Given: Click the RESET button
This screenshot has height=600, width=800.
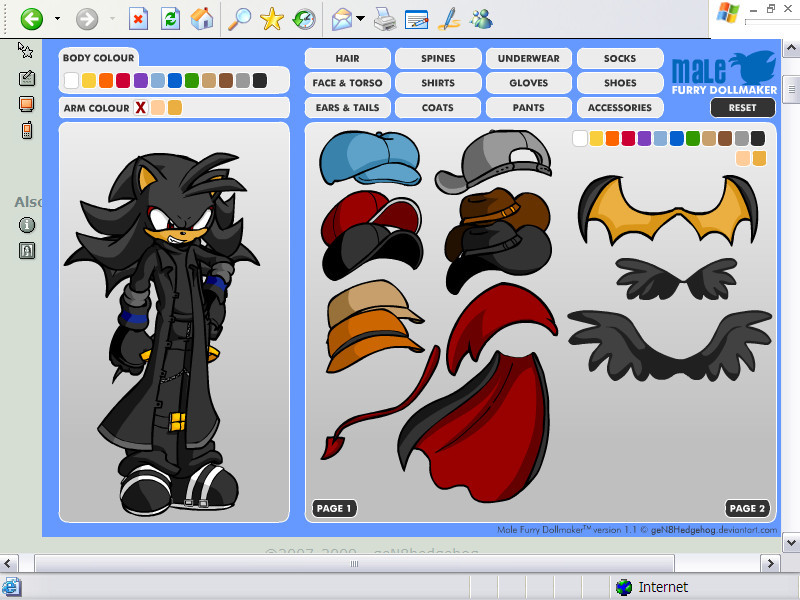Looking at the screenshot, I should click(x=742, y=108).
